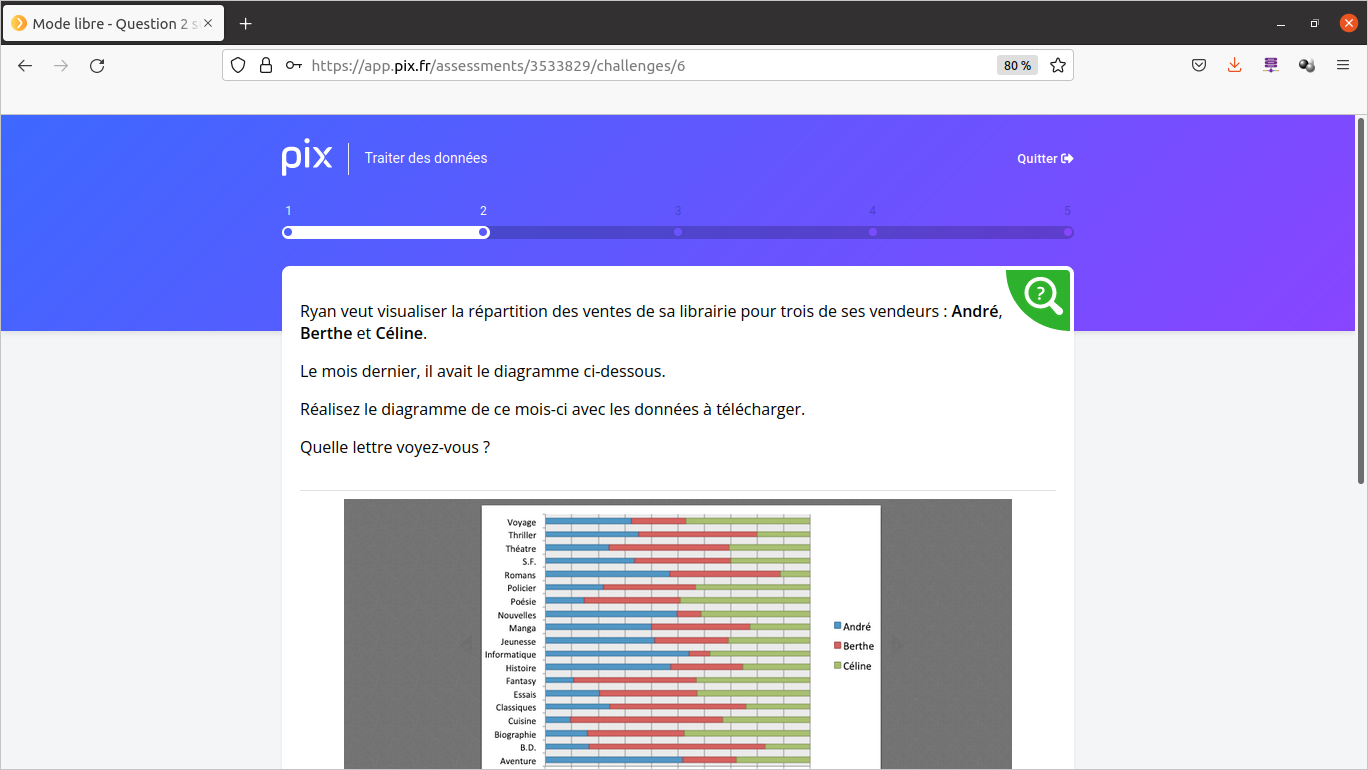This screenshot has height=770, width=1368.
Task: Bookmark this page with the star
Action: click(1057, 66)
